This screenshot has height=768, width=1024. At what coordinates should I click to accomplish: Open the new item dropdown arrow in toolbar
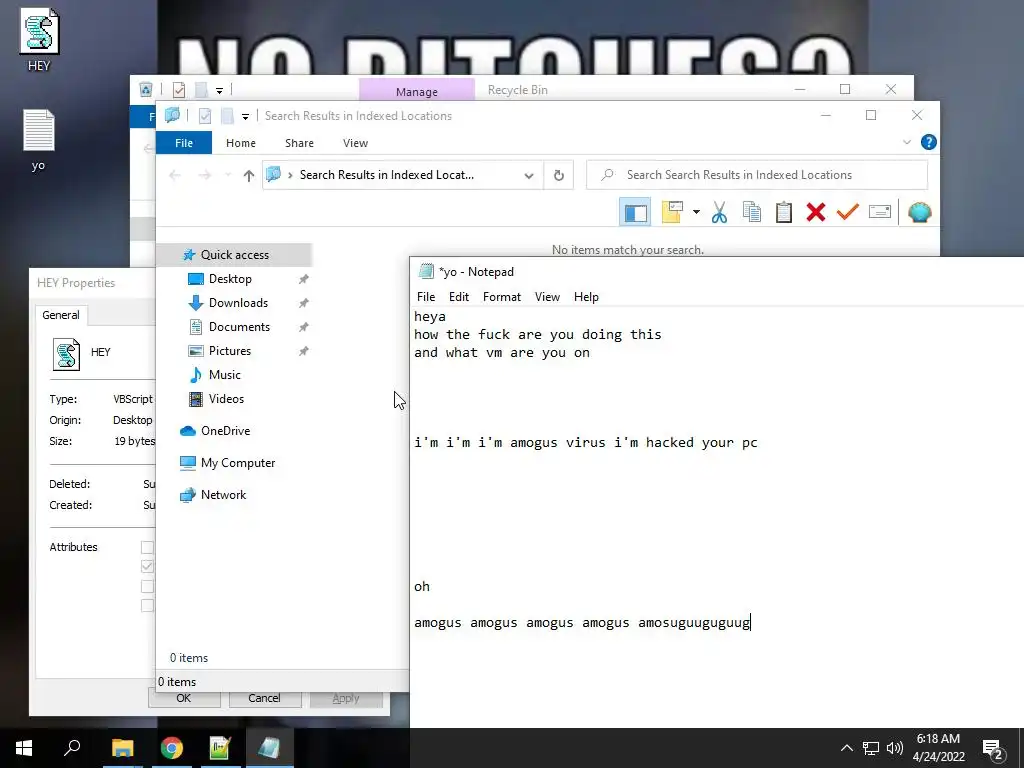(696, 212)
